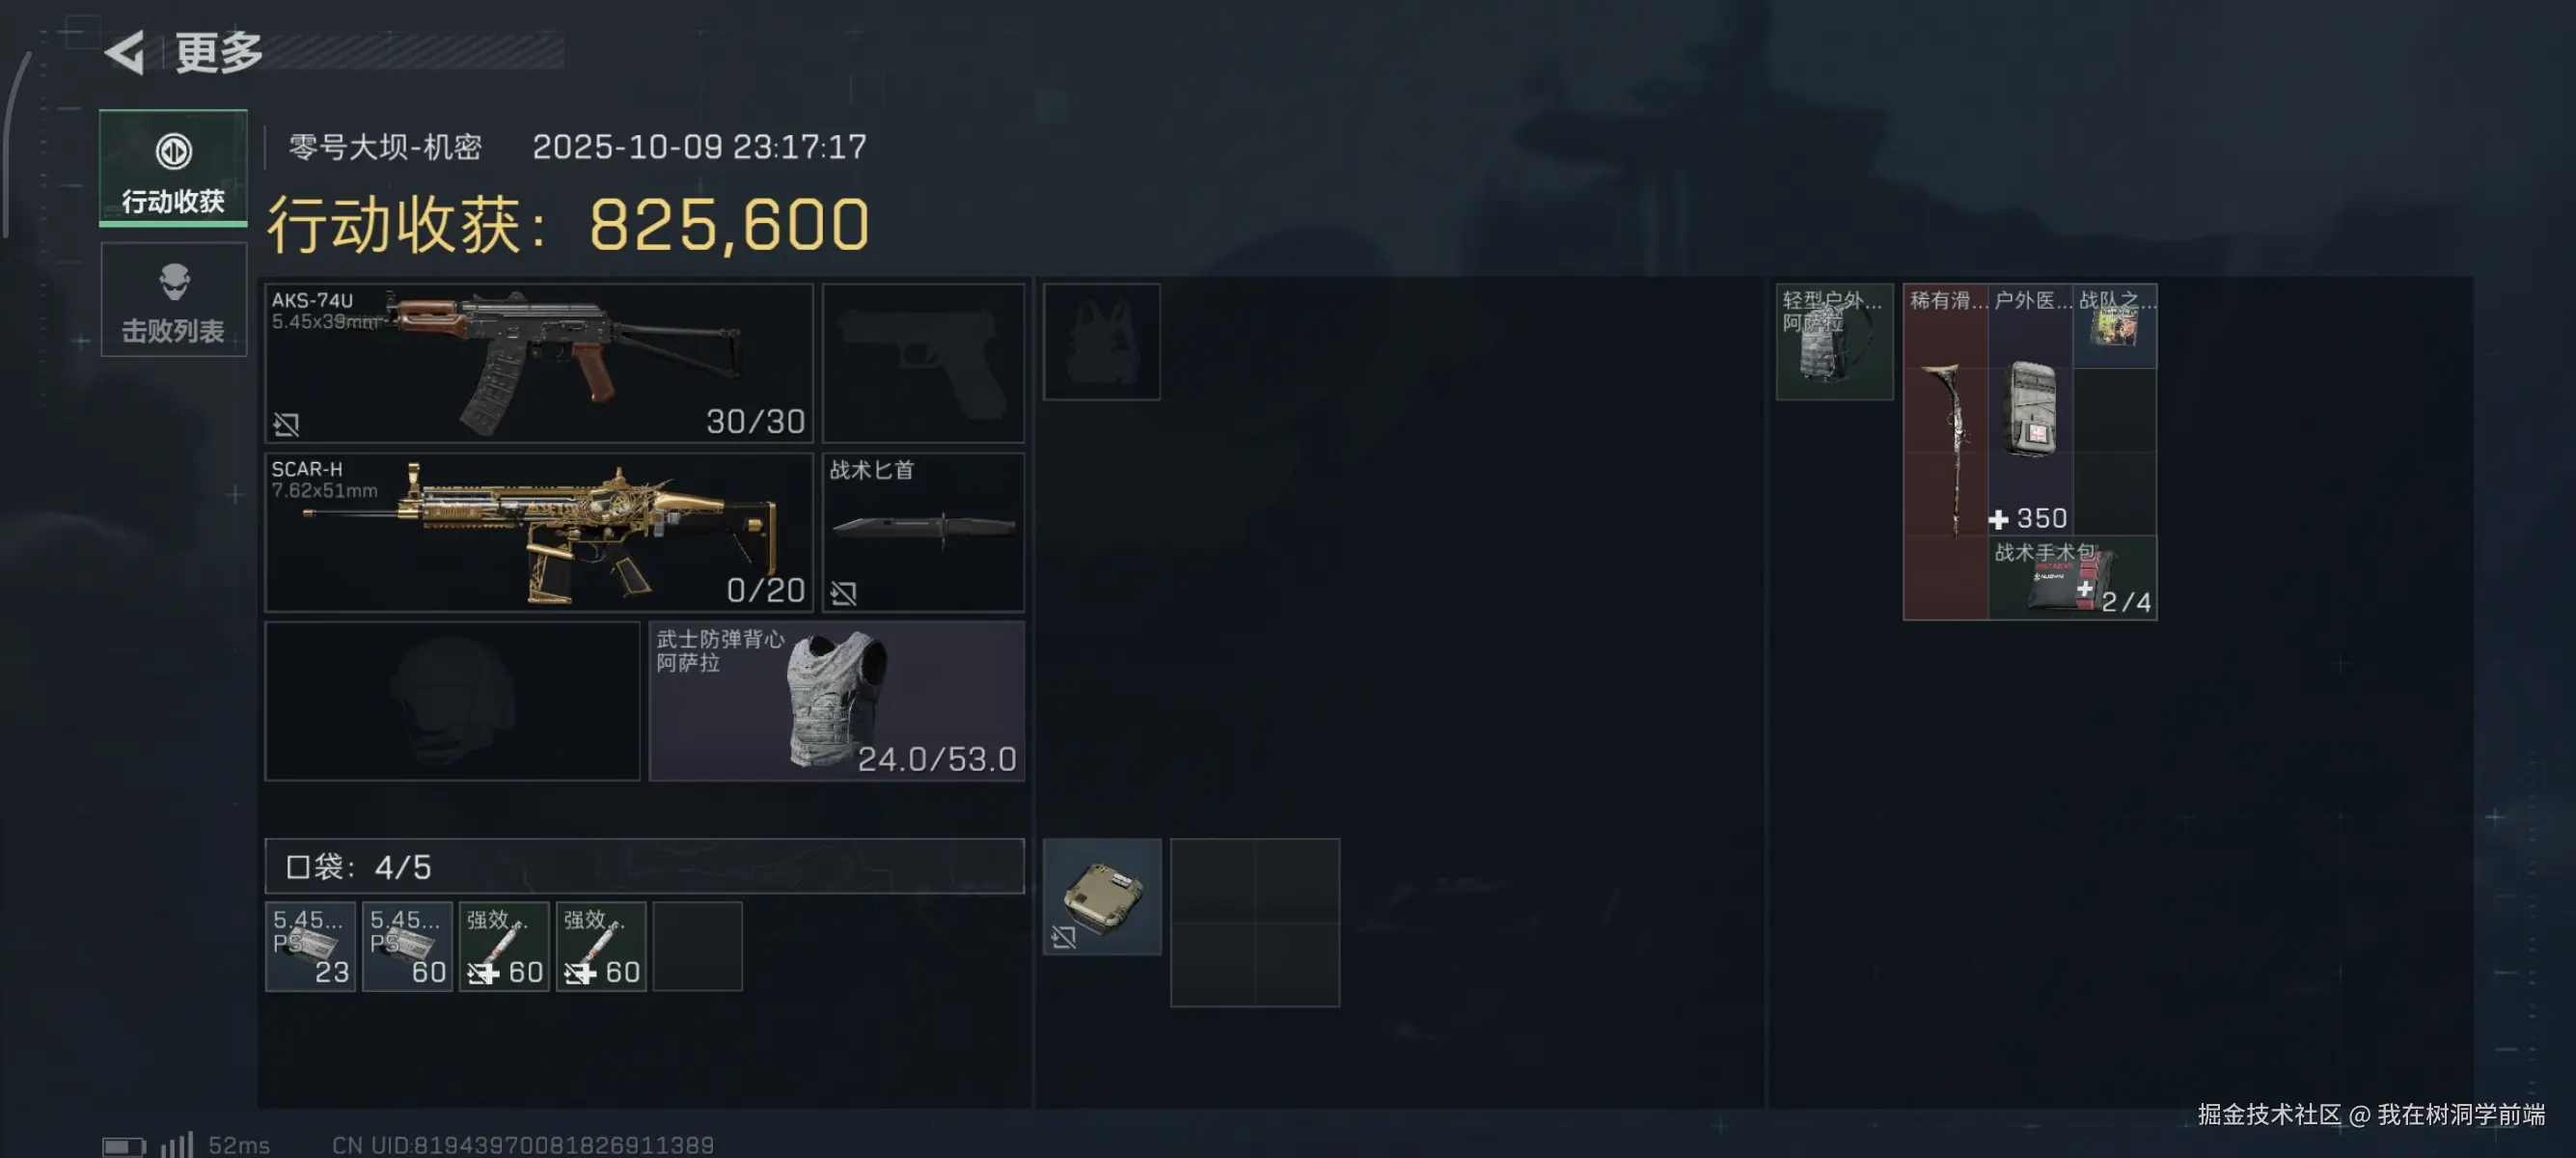Select the safe box container icon
This screenshot has width=2576, height=1158.
[1102, 897]
